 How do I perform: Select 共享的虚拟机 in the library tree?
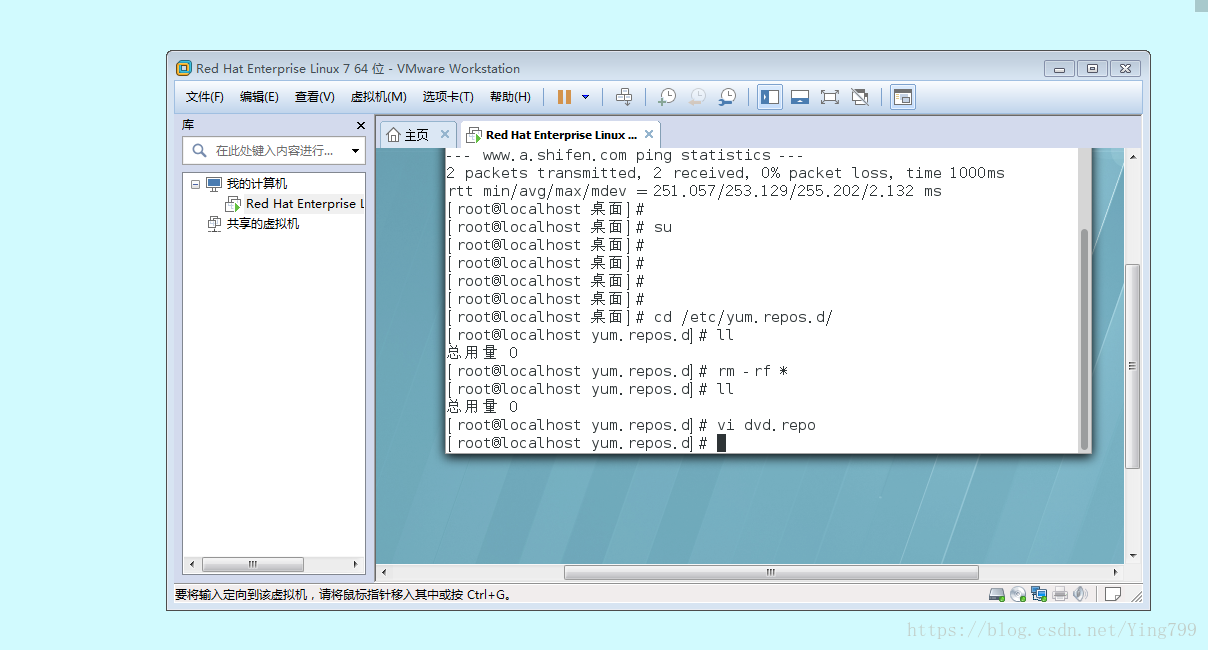pos(262,224)
